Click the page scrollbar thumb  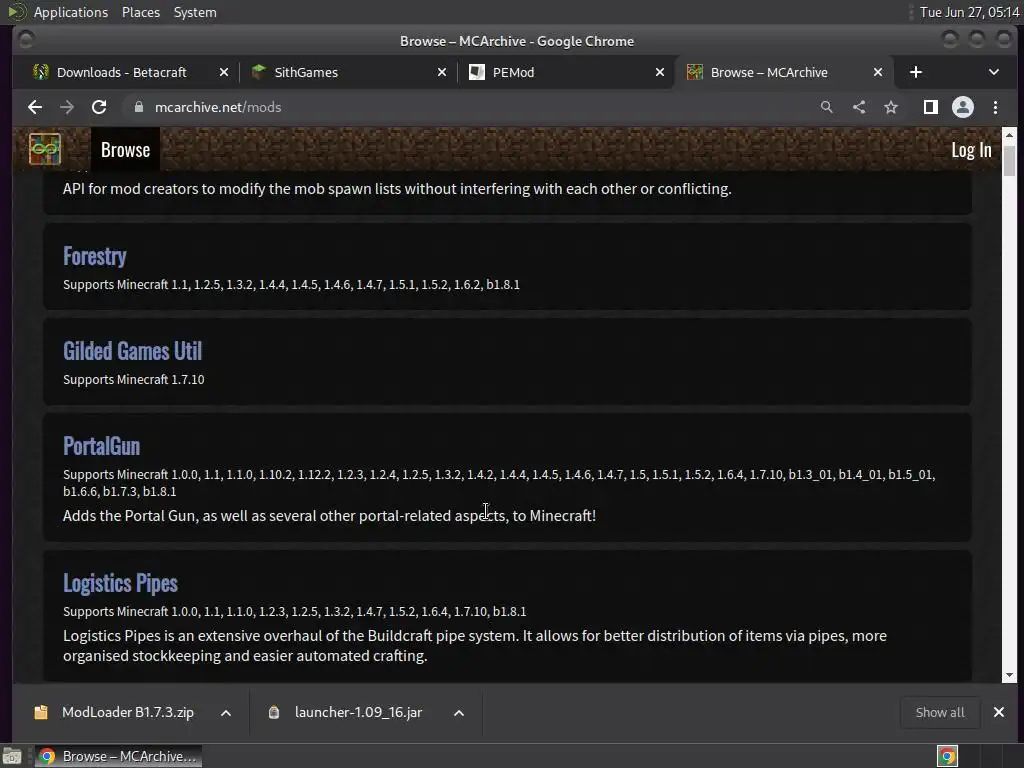[1009, 161]
